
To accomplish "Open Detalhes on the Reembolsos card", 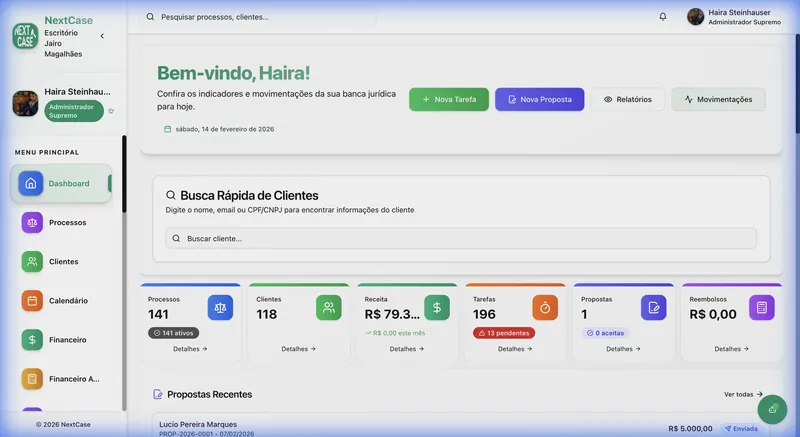I will click(x=731, y=349).
